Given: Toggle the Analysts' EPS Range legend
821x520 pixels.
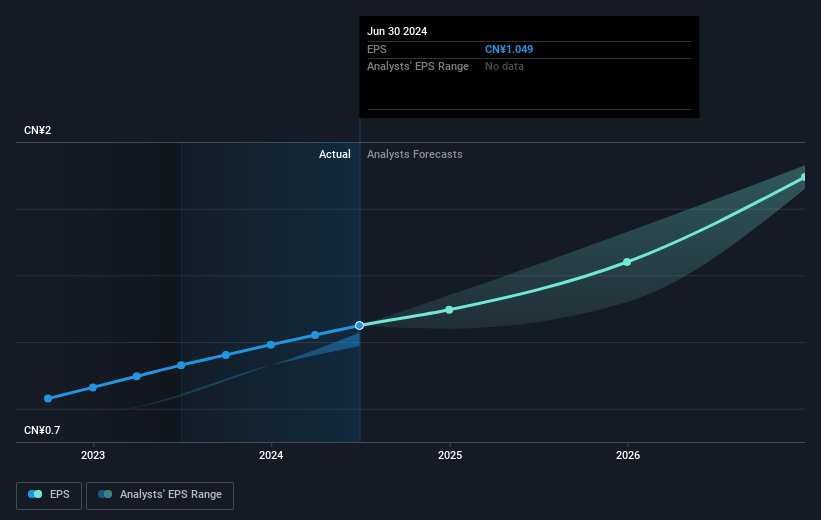Looking at the screenshot, I should point(160,495).
